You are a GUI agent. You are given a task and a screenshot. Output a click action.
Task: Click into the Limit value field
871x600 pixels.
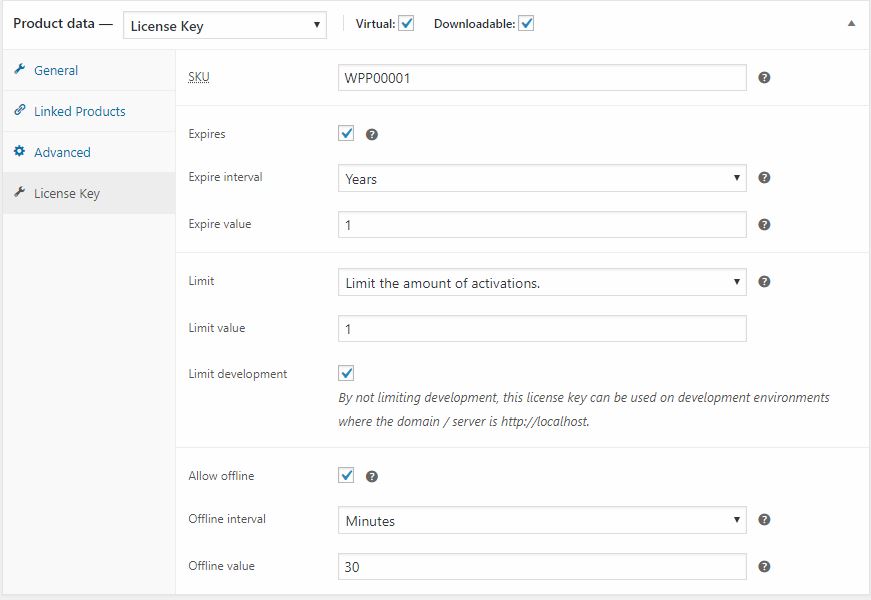pos(542,328)
